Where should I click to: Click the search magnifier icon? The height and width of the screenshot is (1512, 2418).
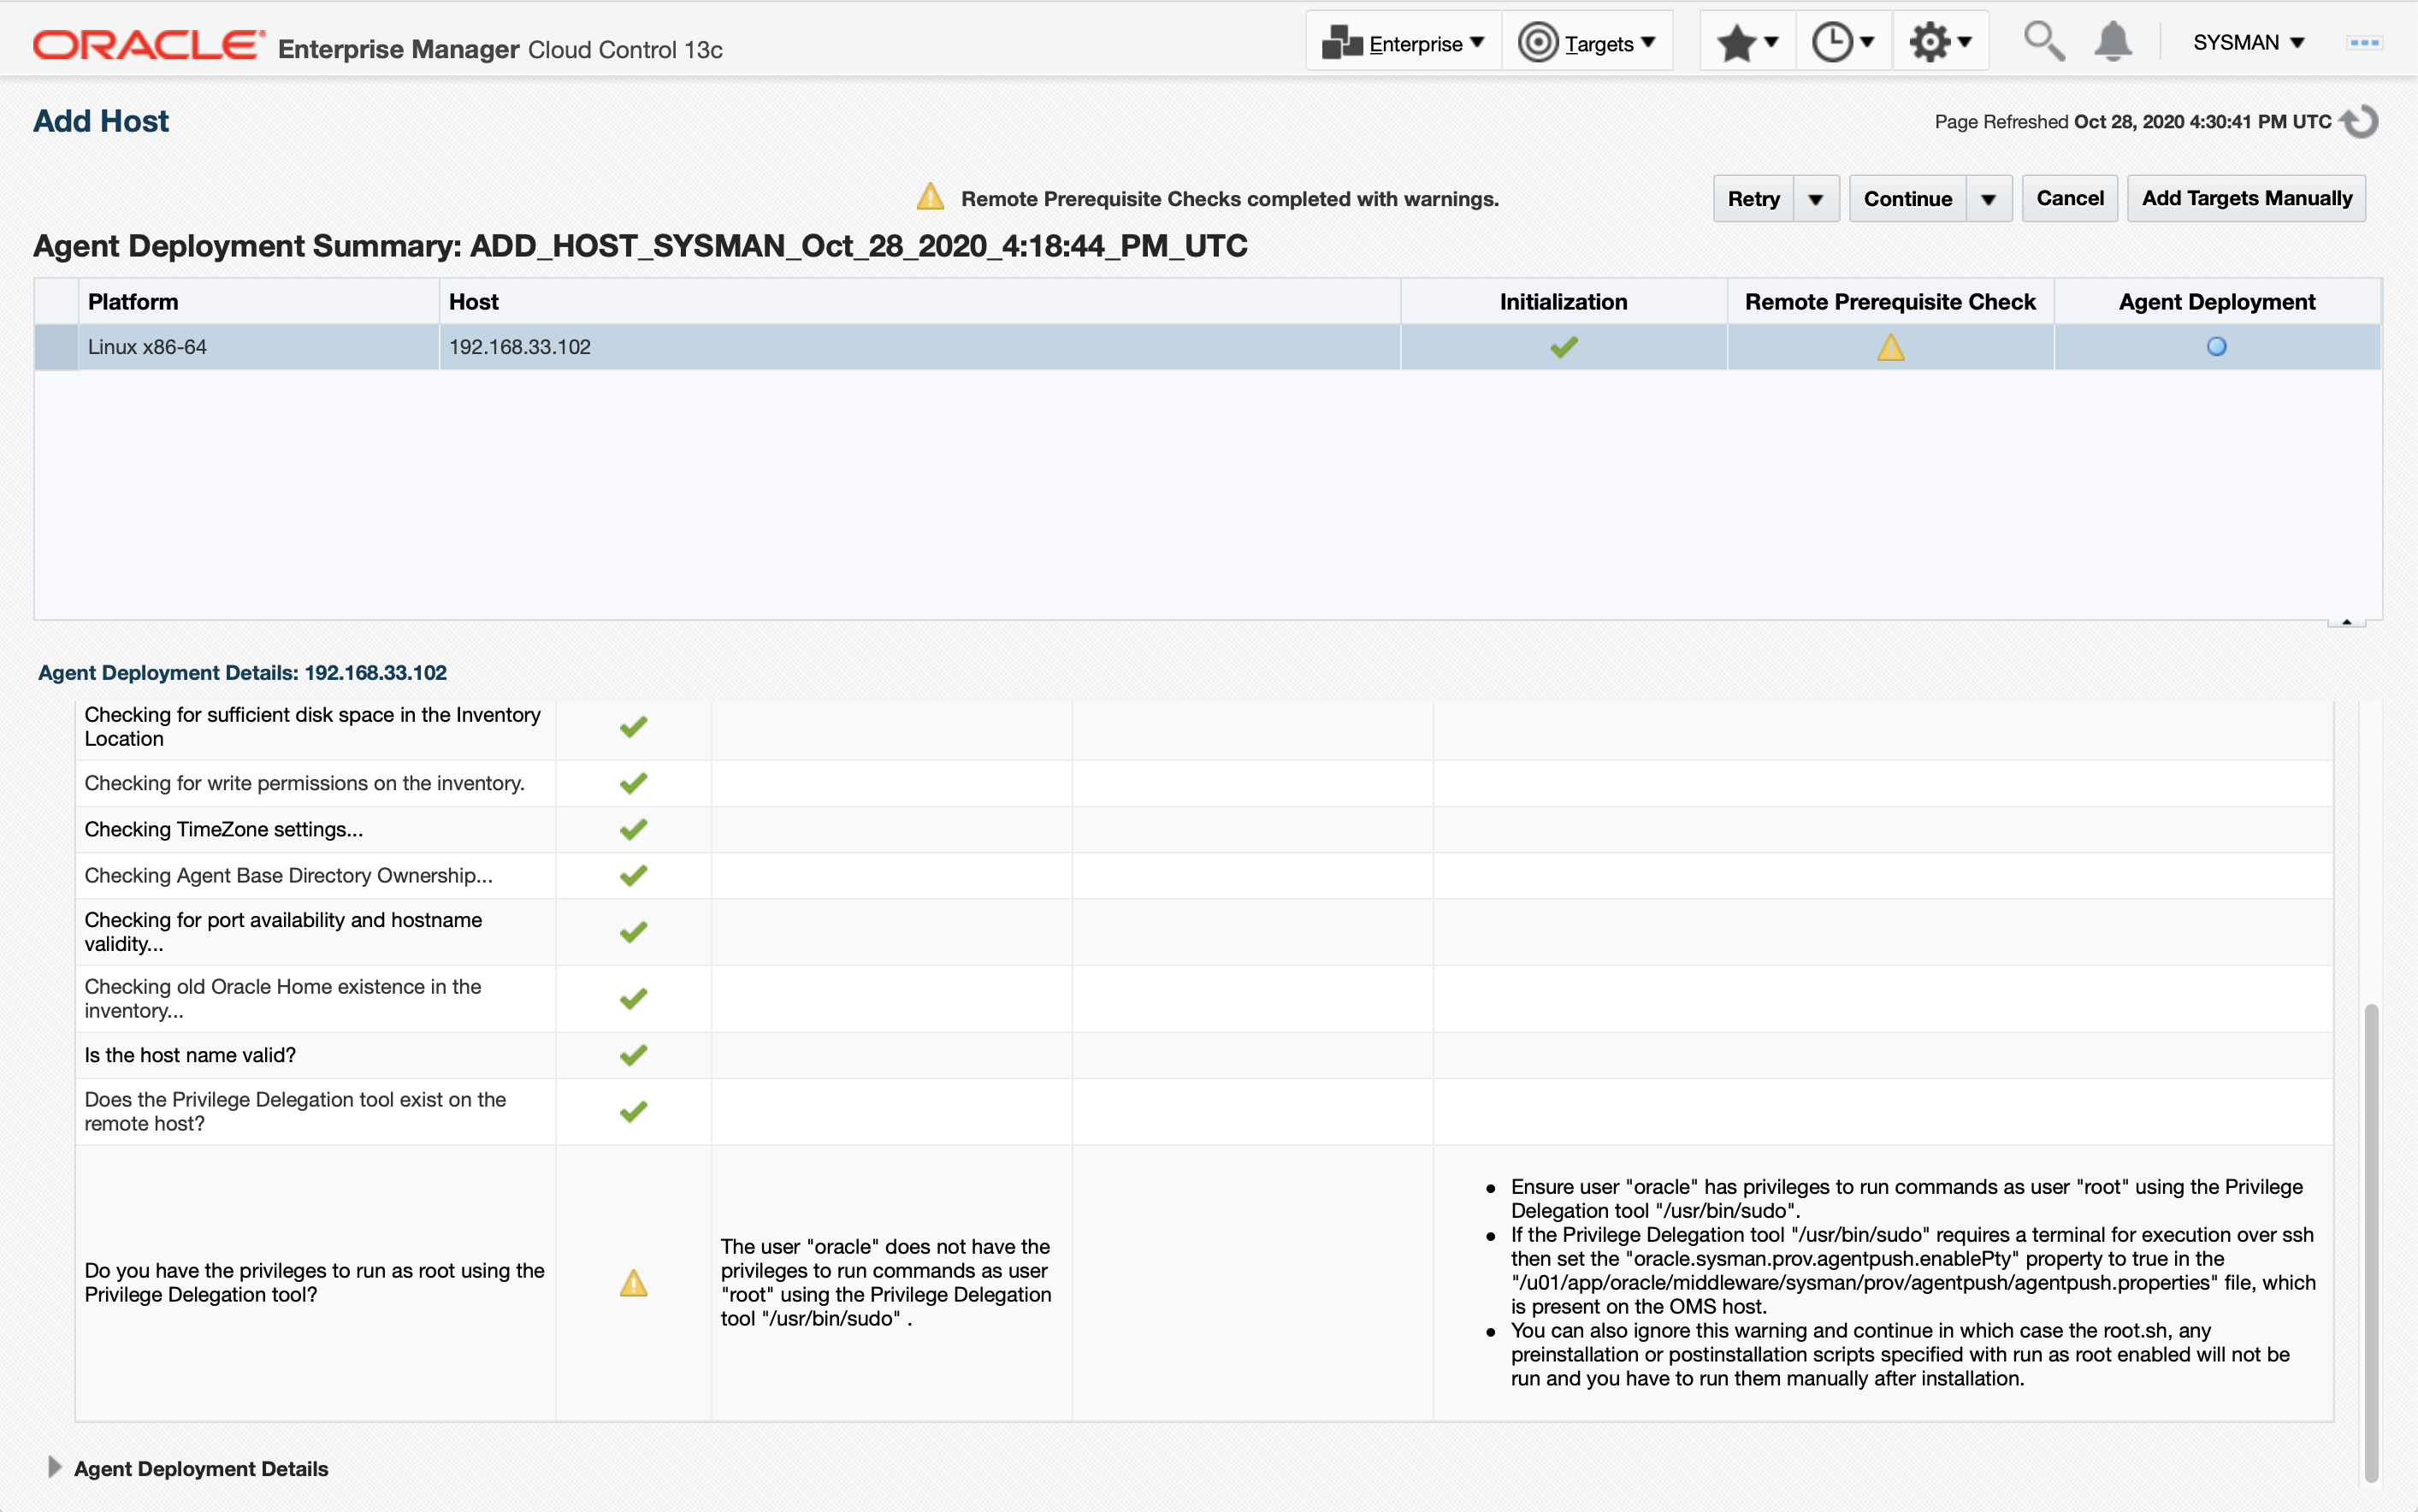tap(2043, 42)
